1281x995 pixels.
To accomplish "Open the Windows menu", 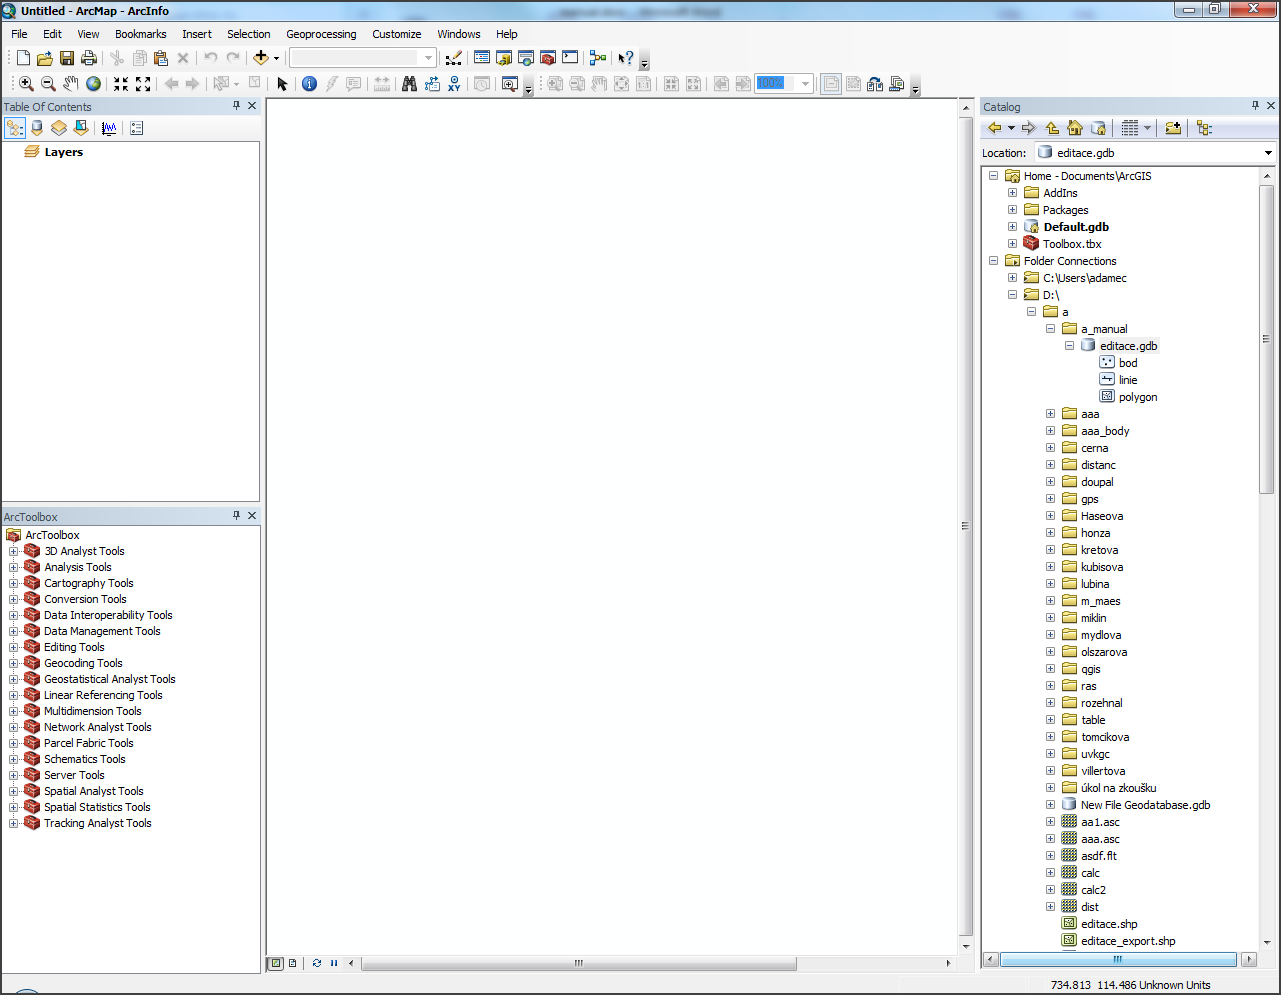I will (x=459, y=34).
